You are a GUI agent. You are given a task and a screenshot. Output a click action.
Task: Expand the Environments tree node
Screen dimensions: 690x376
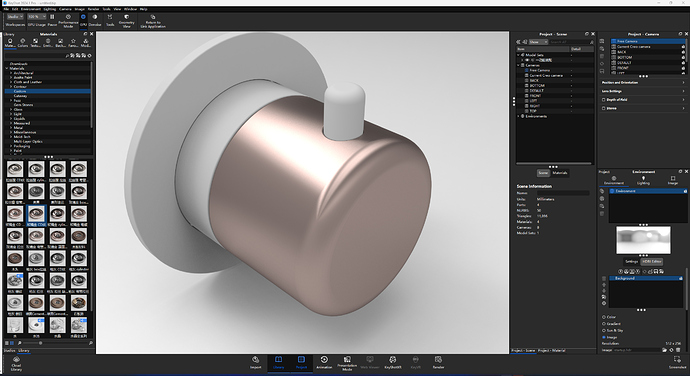(518, 116)
